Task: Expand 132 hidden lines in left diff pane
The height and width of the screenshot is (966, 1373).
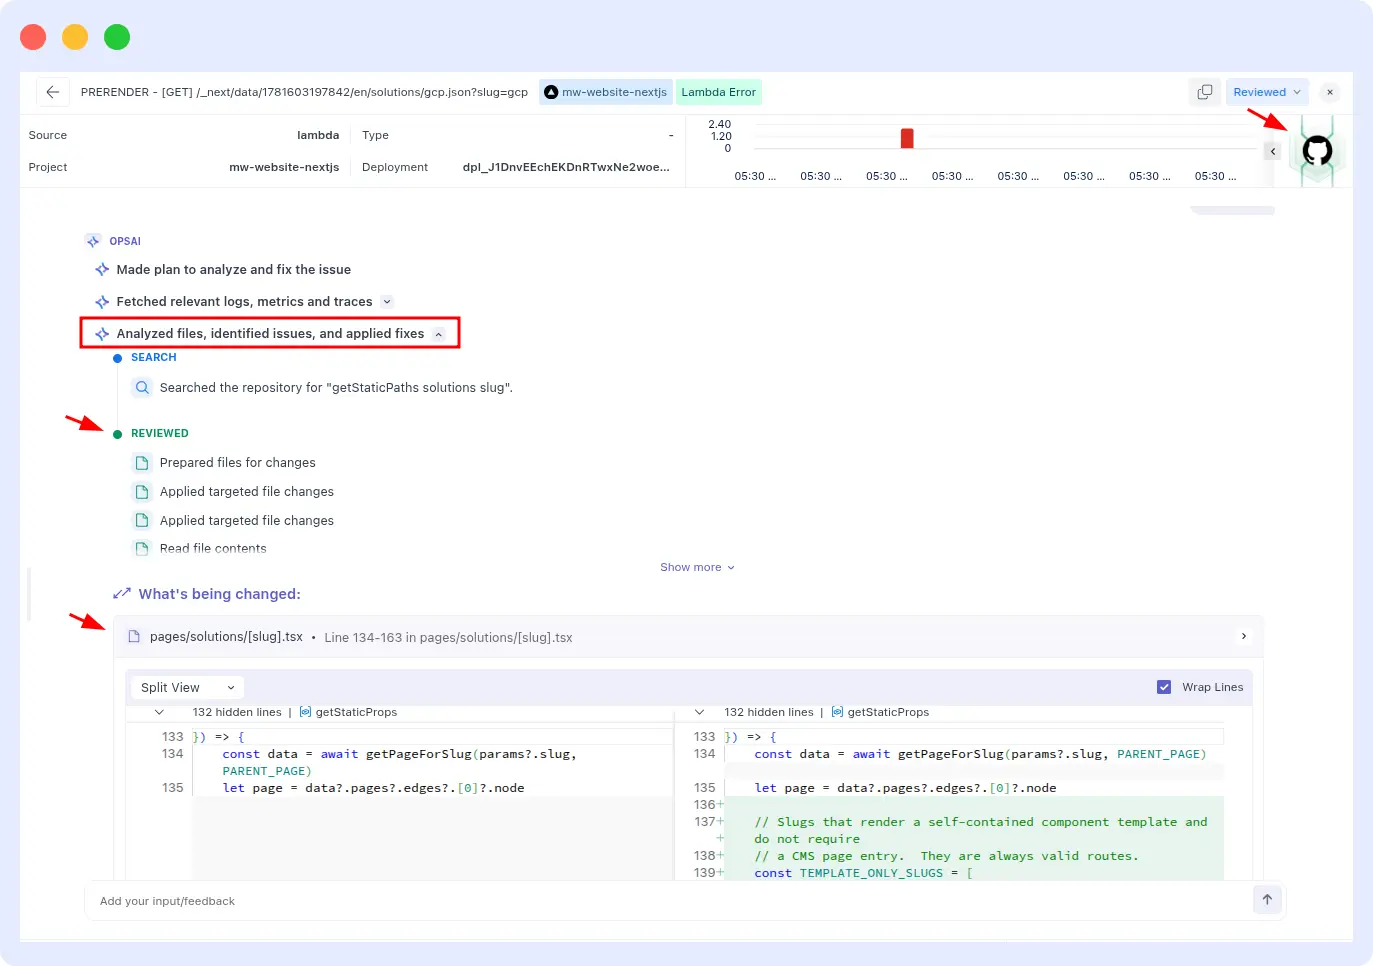Action: (159, 712)
